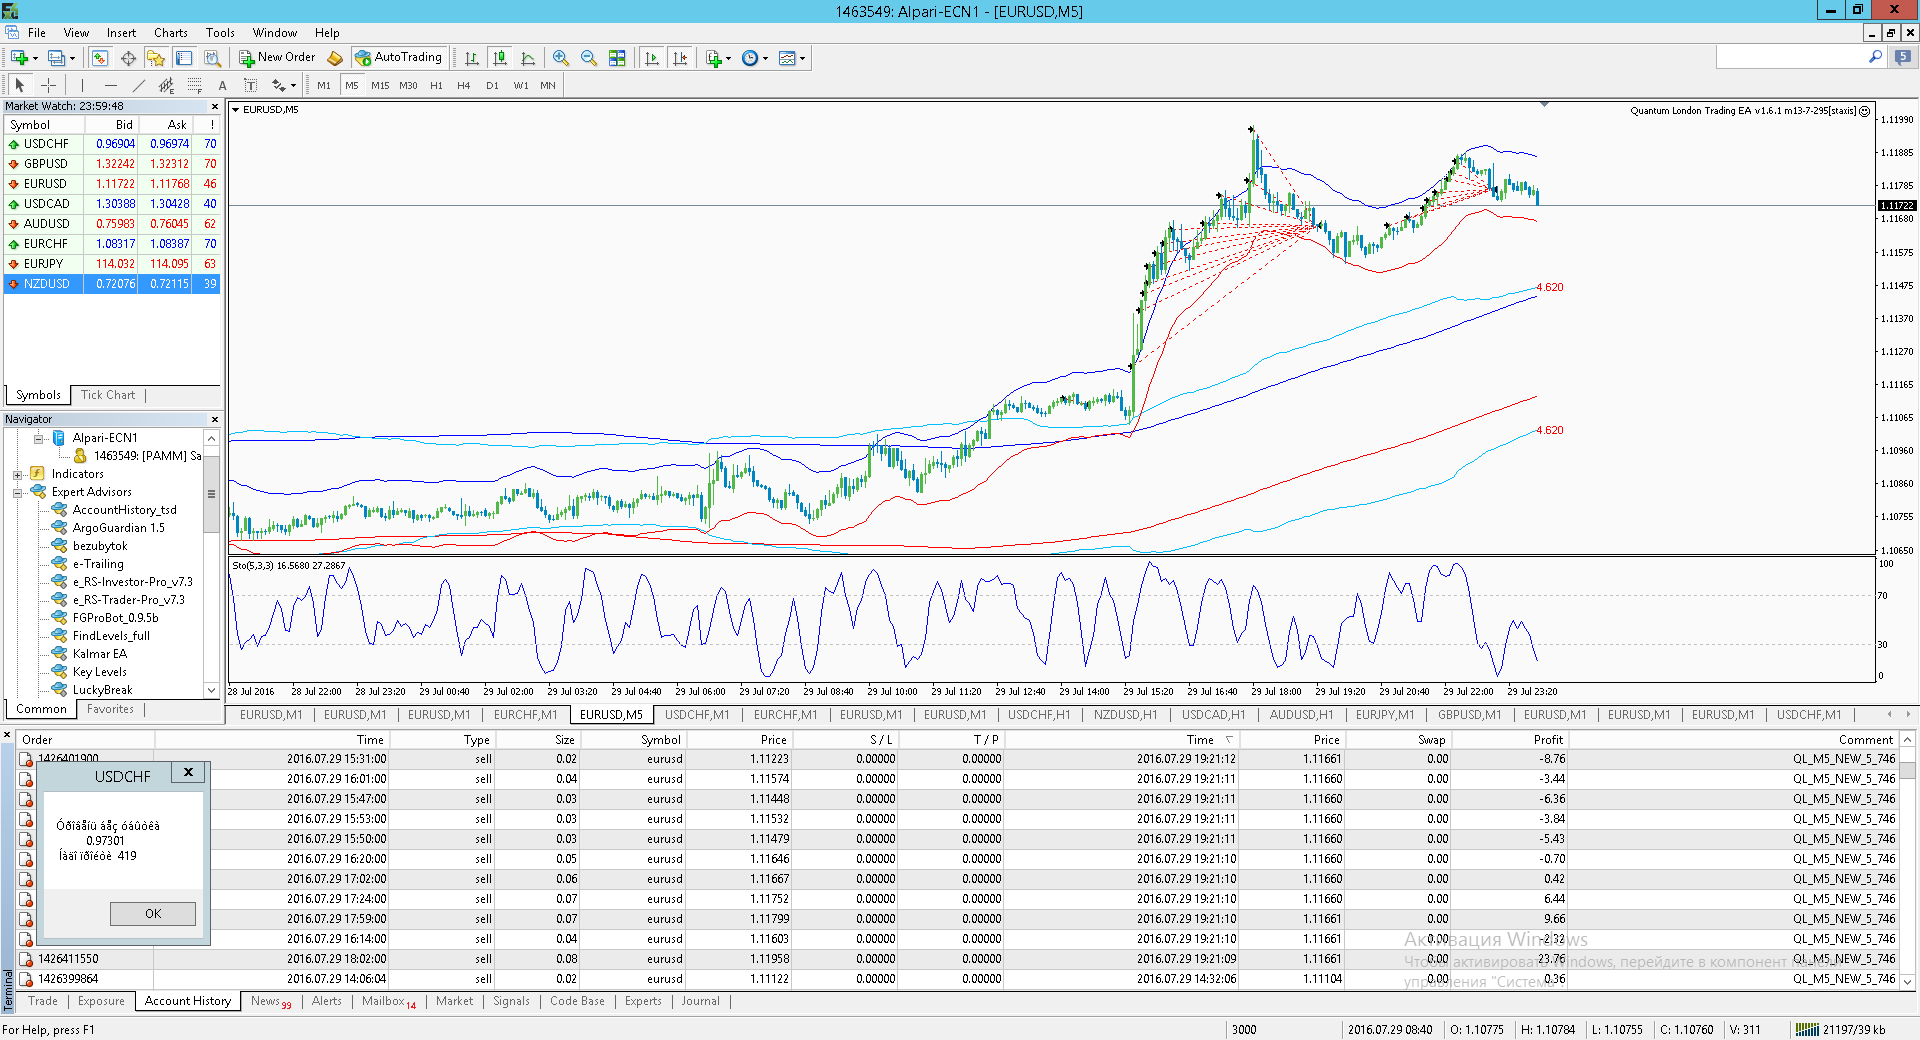Open the chart templates icon
This screenshot has width=1920, height=1040.
[787, 58]
